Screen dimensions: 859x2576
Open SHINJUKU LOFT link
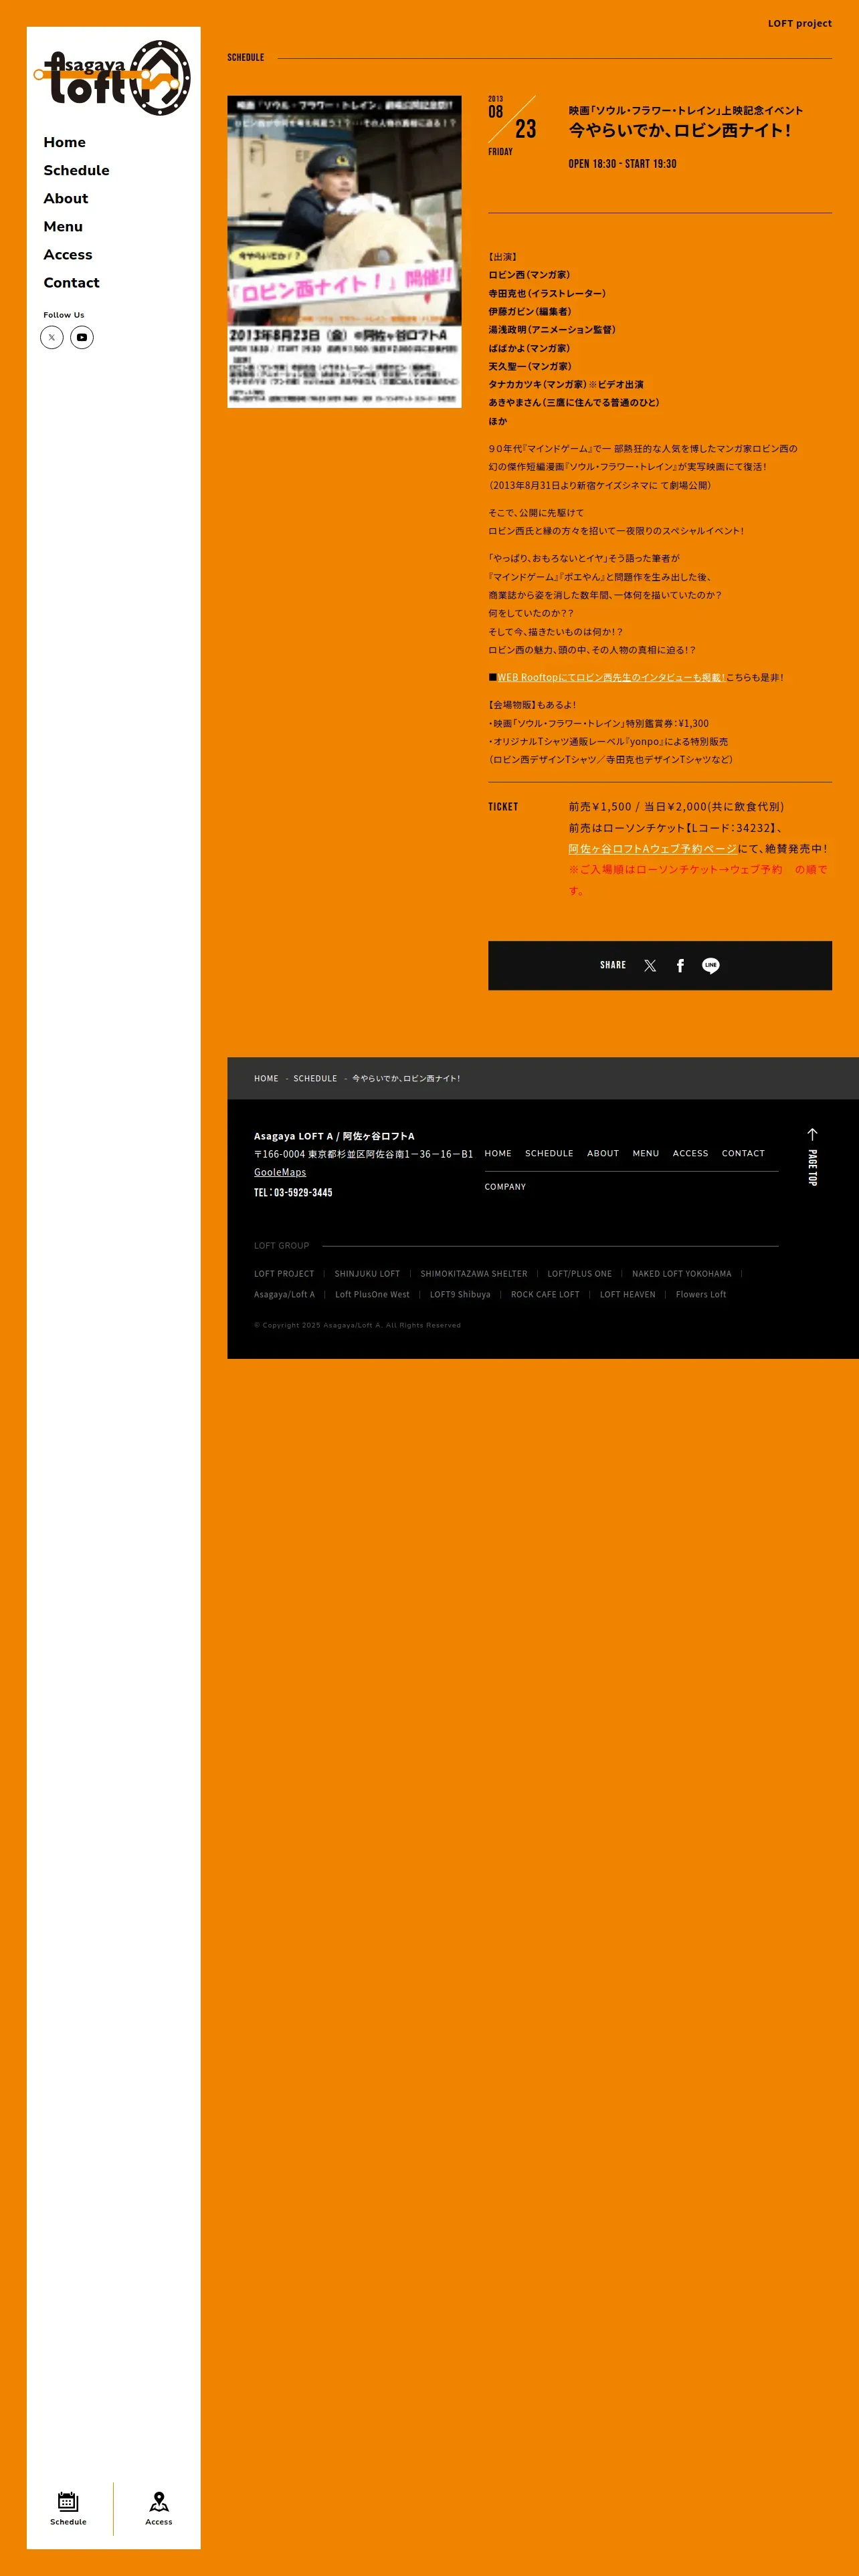click(367, 1274)
